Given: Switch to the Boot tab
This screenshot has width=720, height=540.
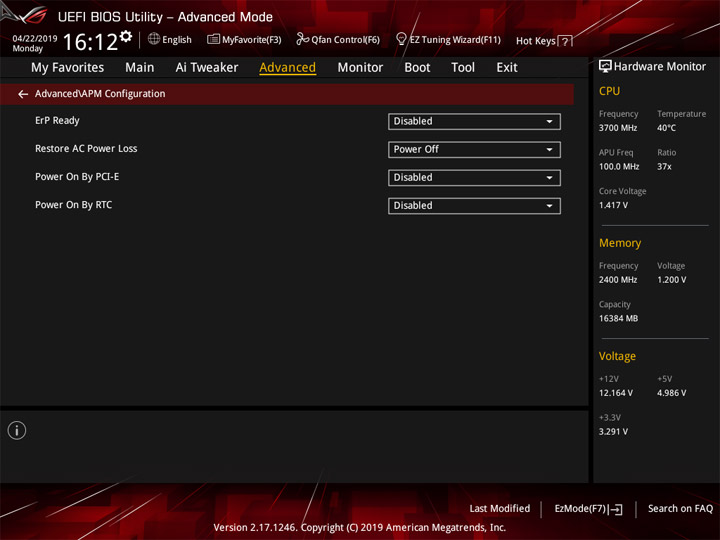Looking at the screenshot, I should (x=417, y=68).
